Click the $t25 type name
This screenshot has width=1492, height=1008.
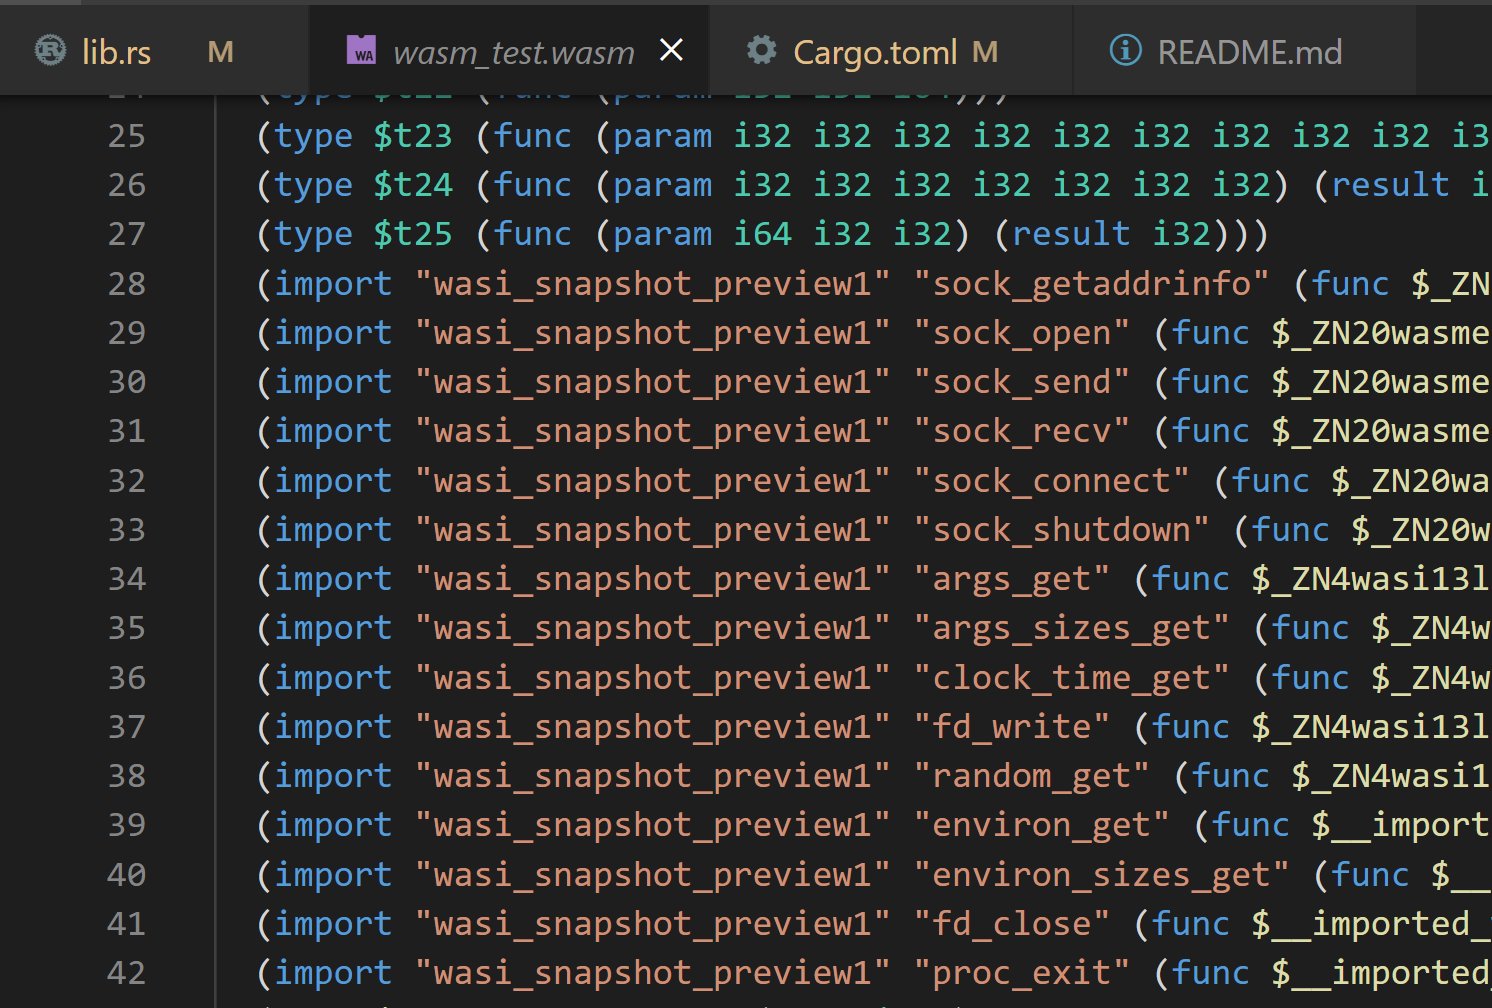(x=413, y=234)
